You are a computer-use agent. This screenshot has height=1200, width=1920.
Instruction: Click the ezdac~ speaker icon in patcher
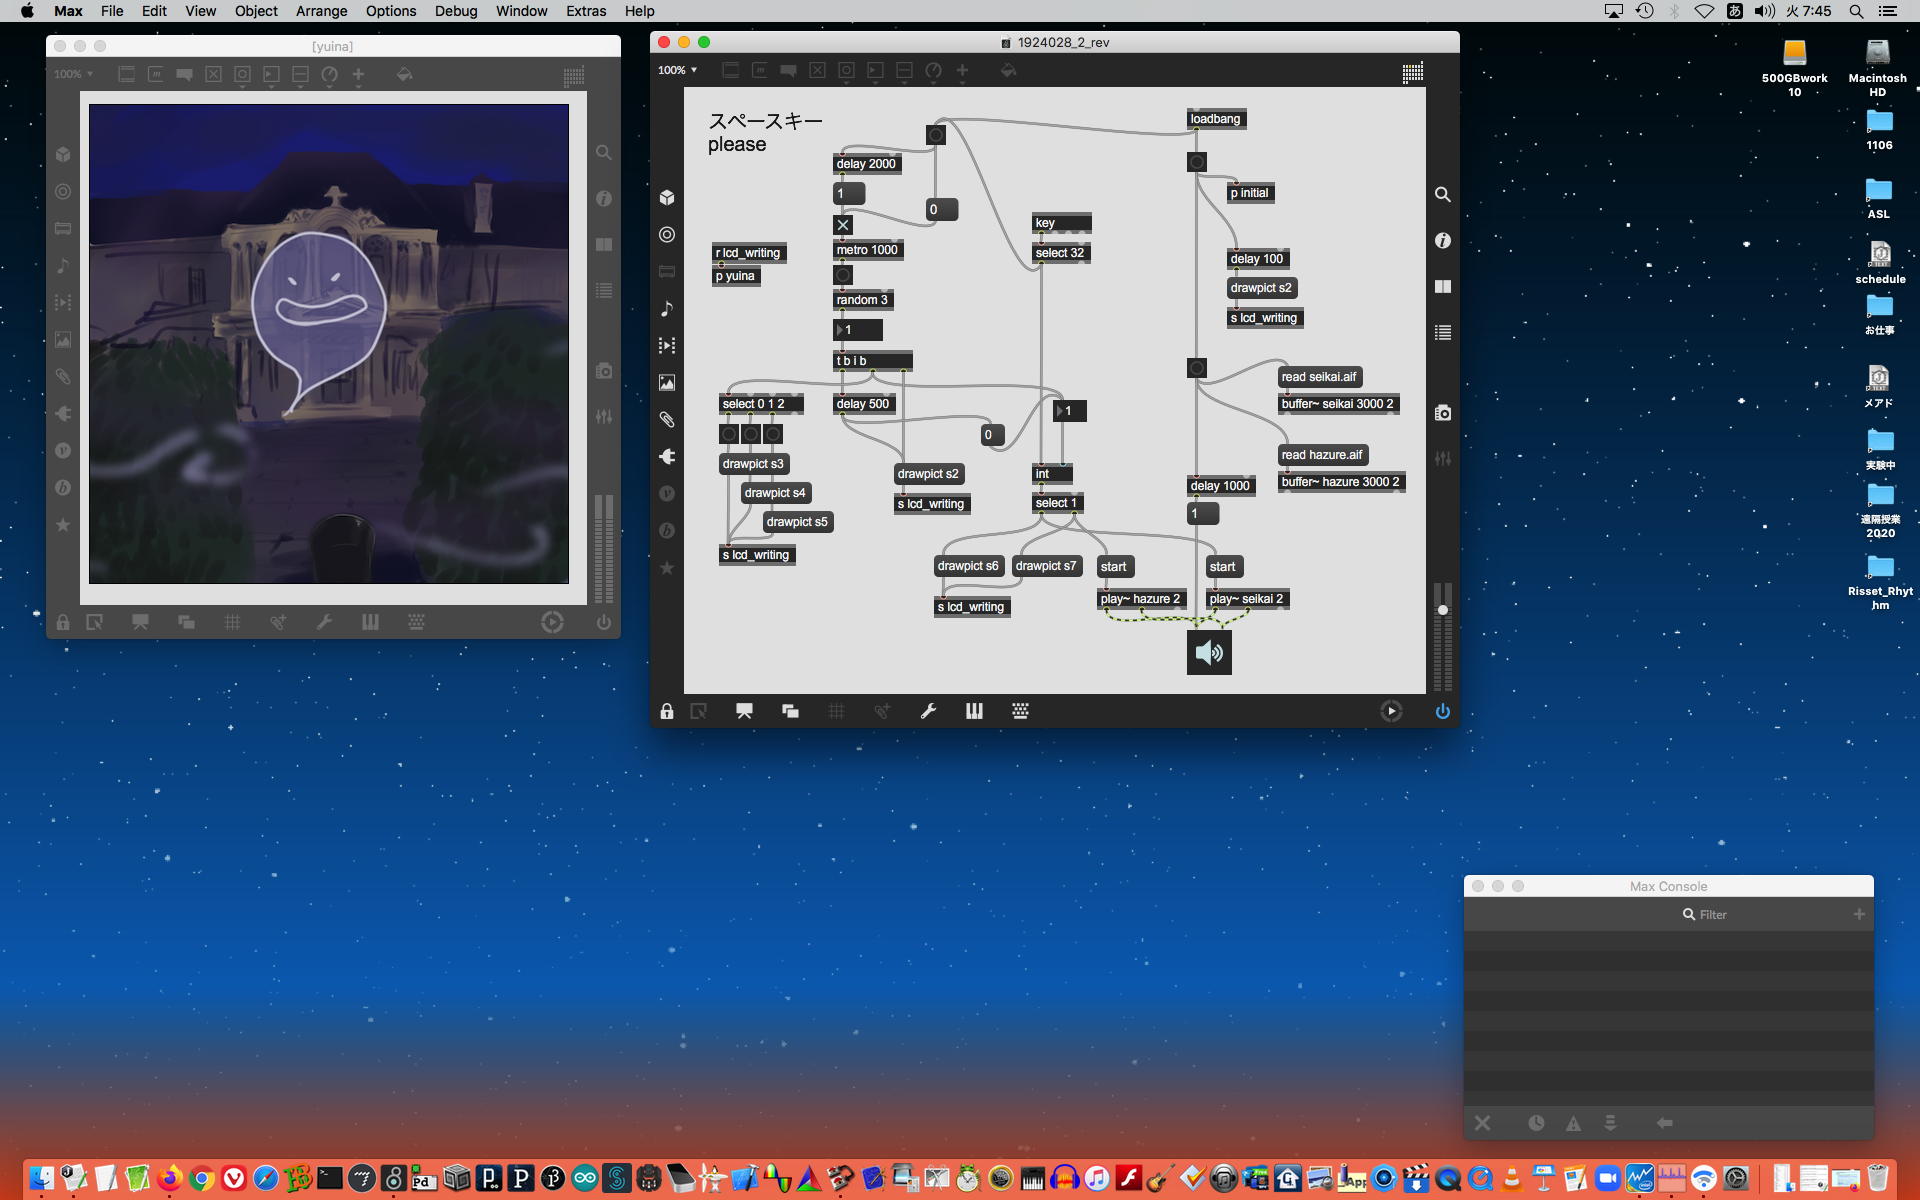click(x=1209, y=653)
